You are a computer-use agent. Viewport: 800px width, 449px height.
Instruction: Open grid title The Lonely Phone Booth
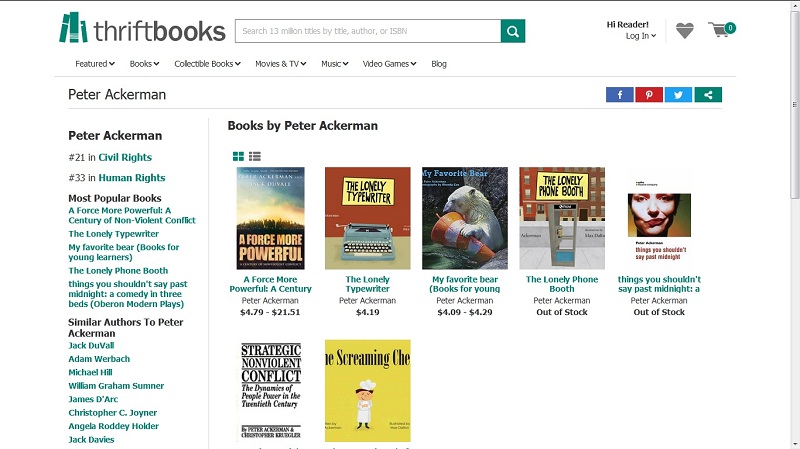click(x=562, y=284)
